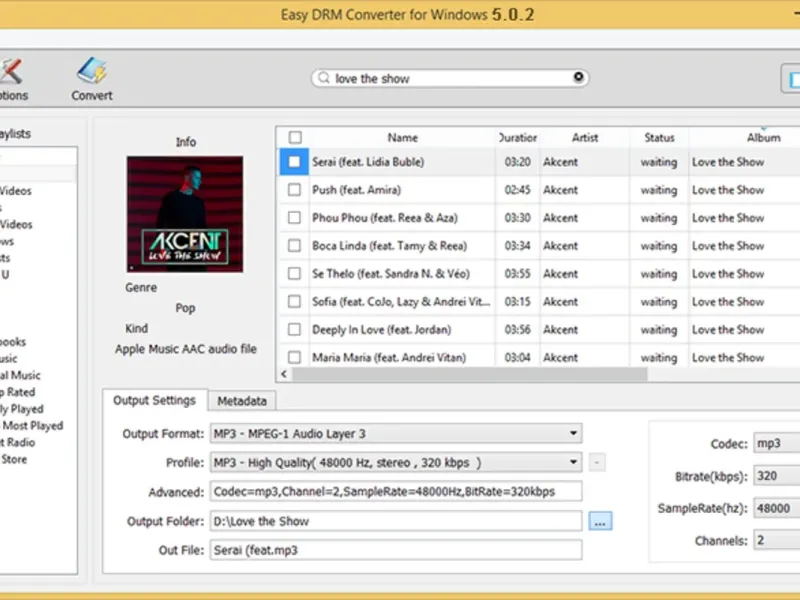This screenshot has height=600, width=800.
Task: Enable the Se Thelo track checkbox
Action: coord(294,273)
